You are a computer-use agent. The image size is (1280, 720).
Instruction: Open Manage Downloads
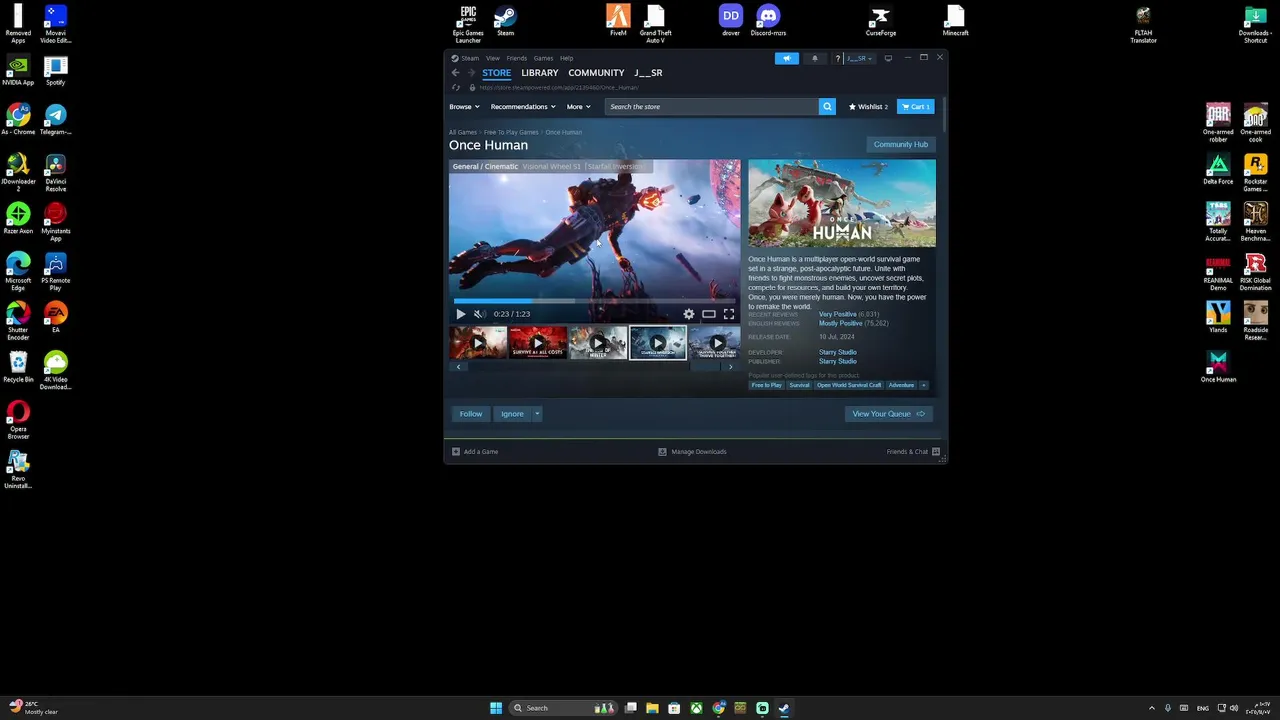pos(692,452)
